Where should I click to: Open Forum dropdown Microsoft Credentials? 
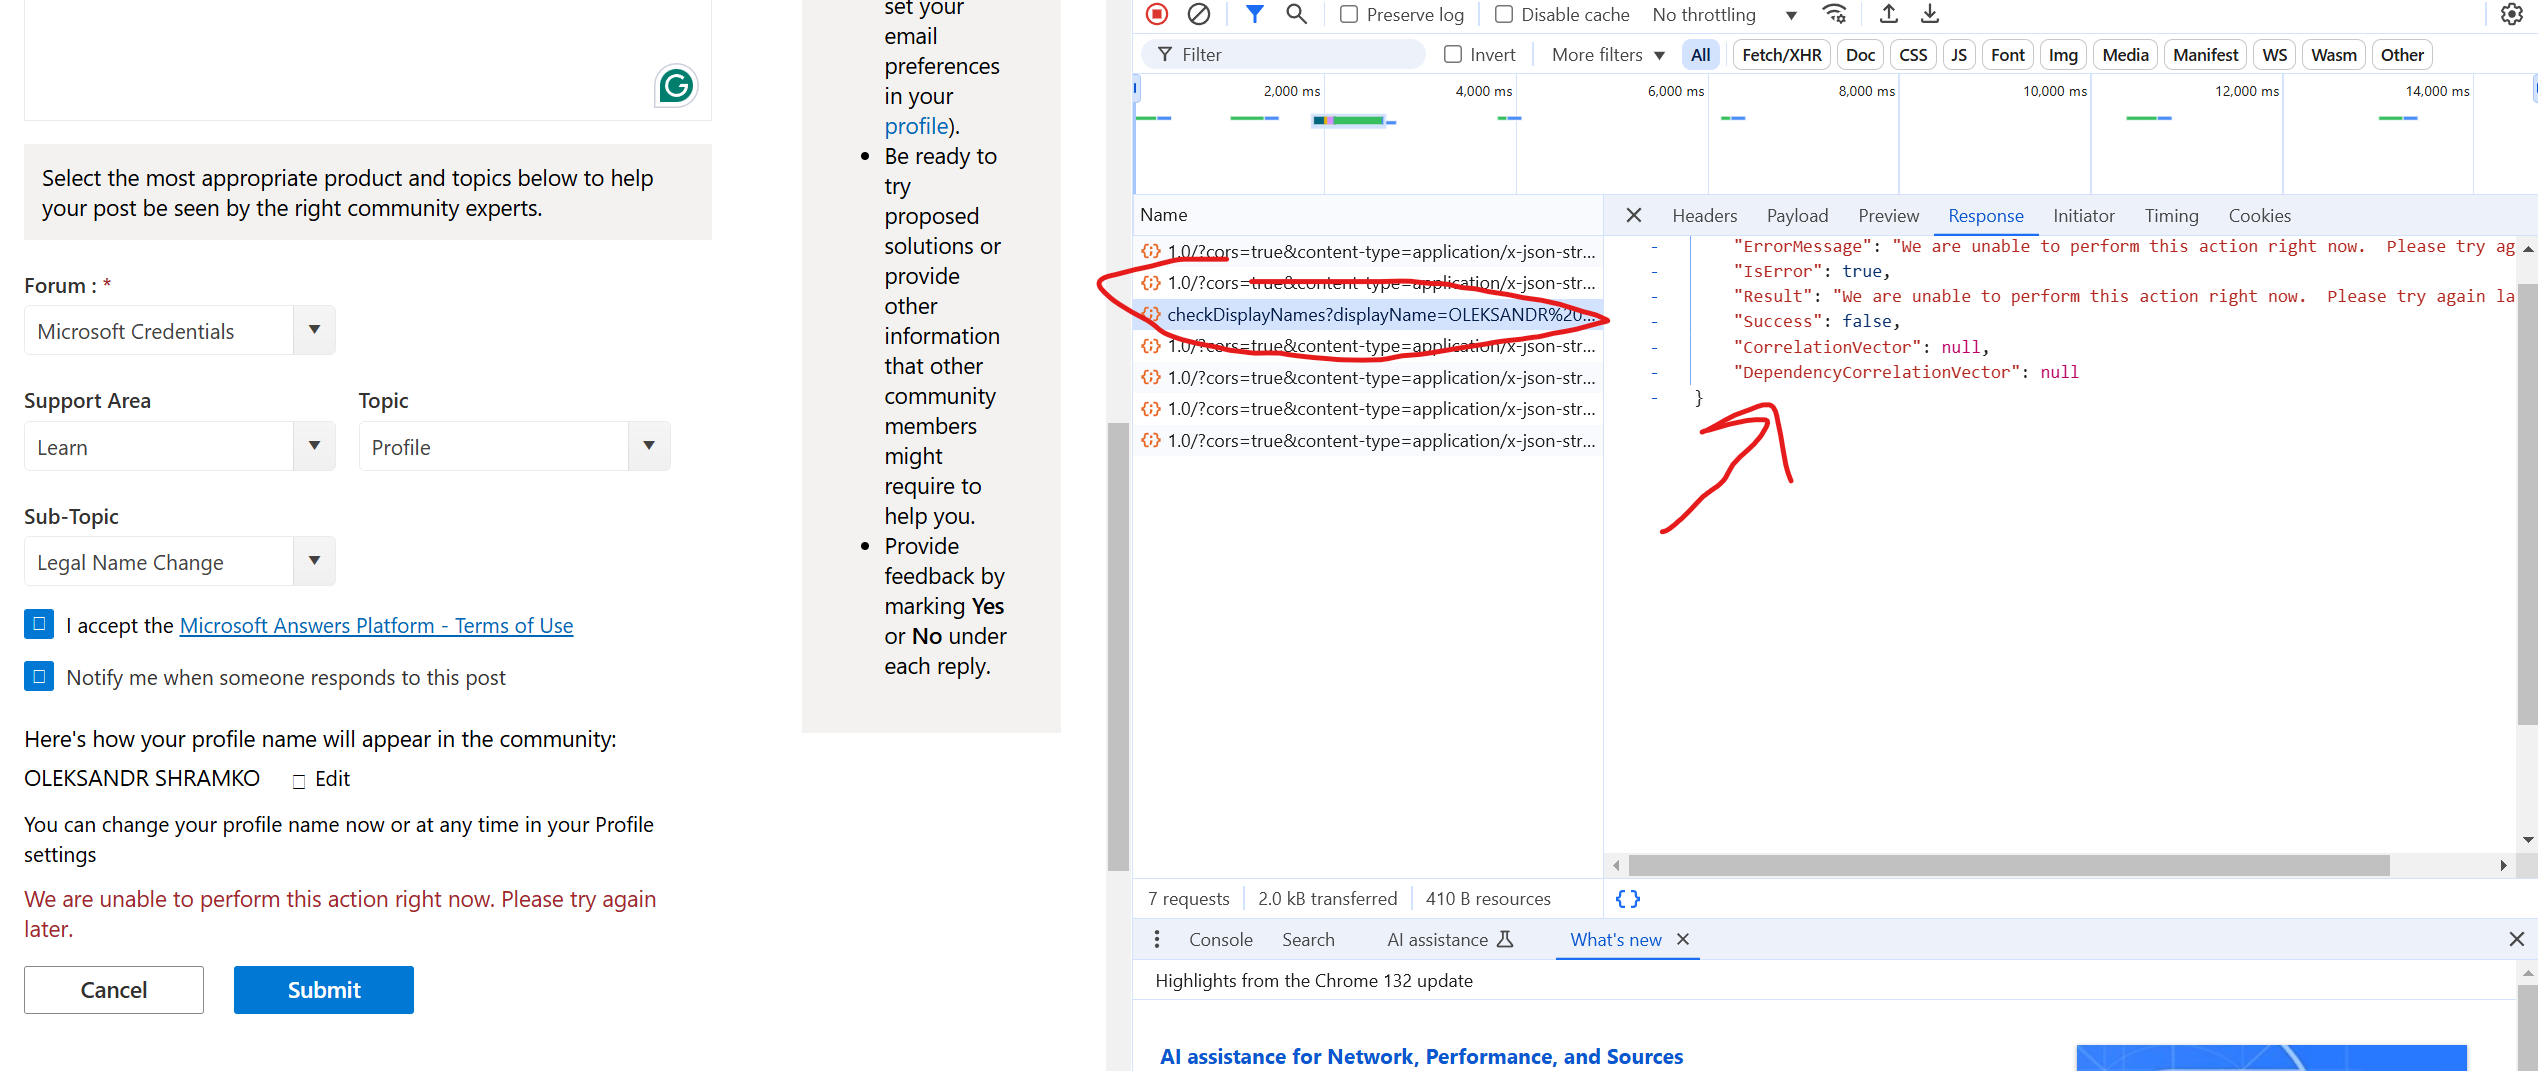coord(180,331)
